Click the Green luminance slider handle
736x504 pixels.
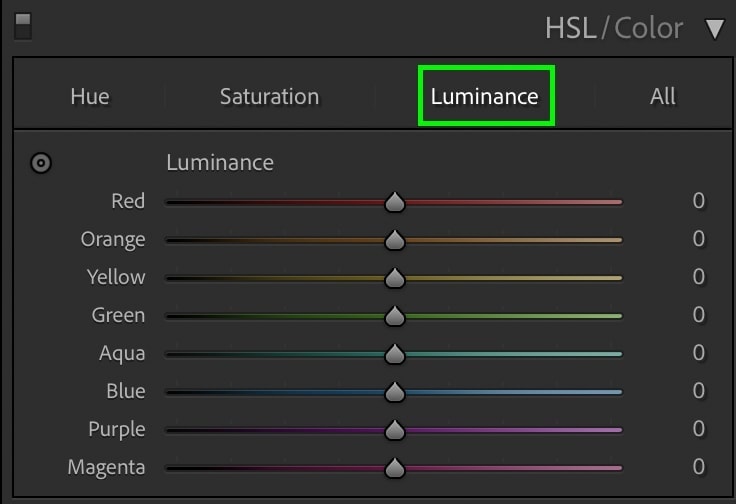(395, 316)
